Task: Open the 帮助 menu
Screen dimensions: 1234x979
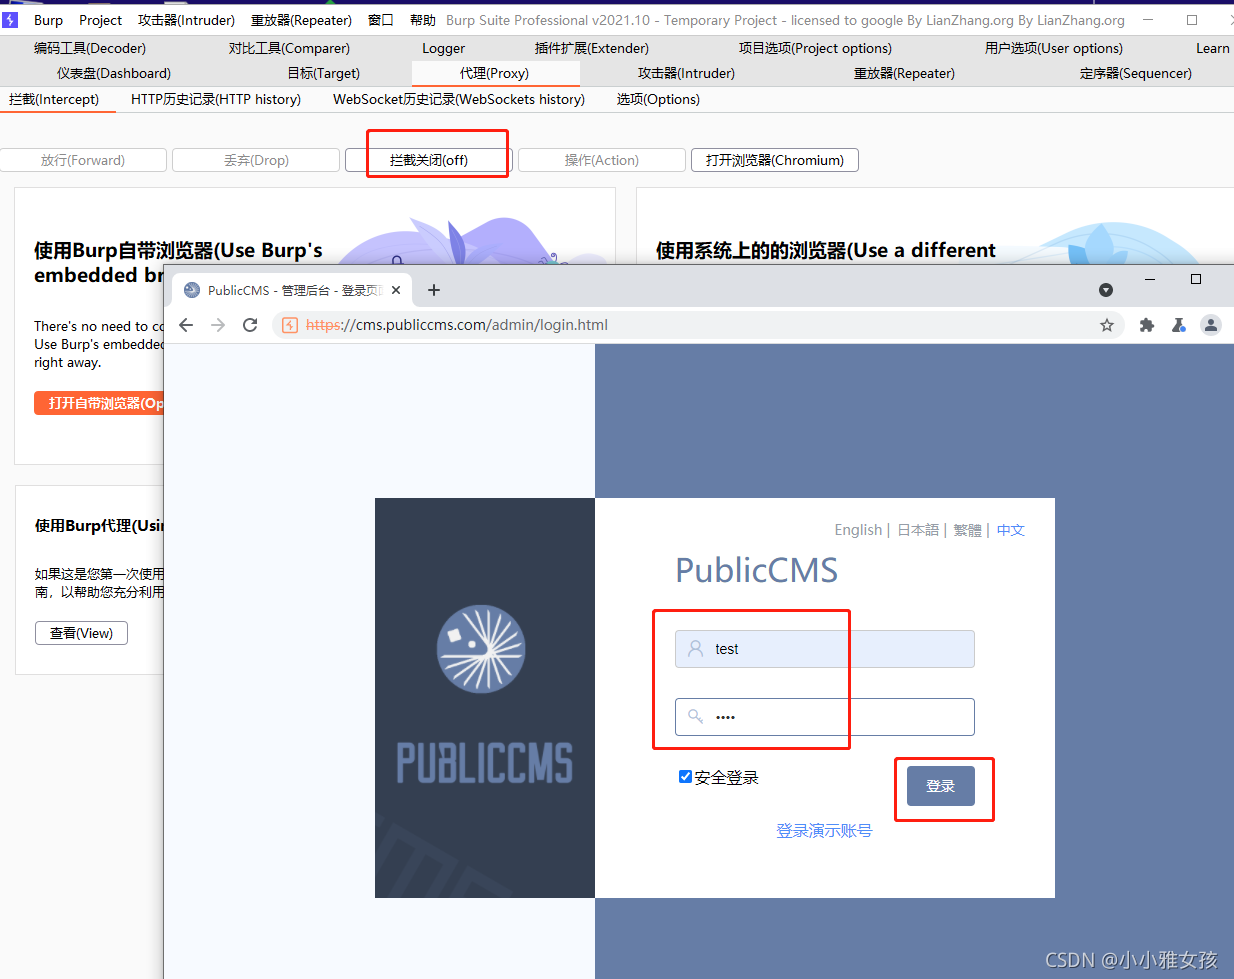Action: click(422, 20)
